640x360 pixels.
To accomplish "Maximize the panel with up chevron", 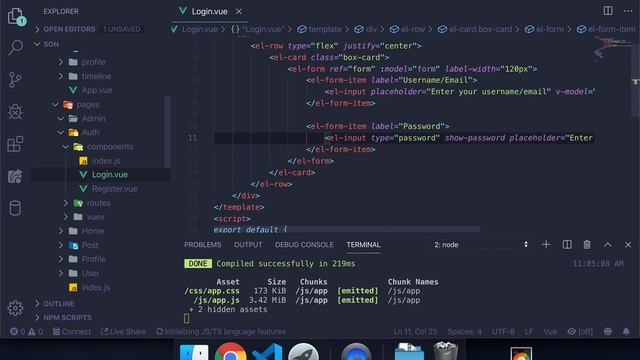I will point(607,244).
